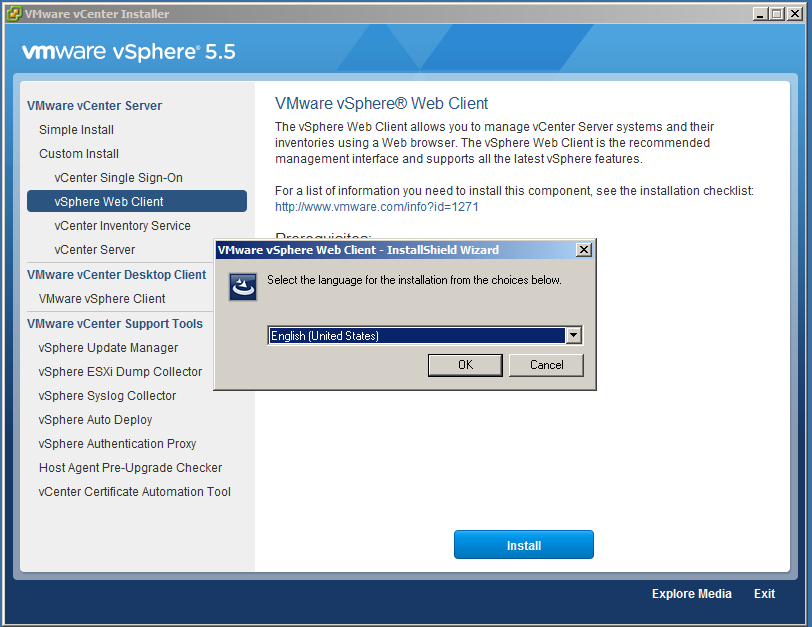Click Exit at bottom right

(764, 594)
